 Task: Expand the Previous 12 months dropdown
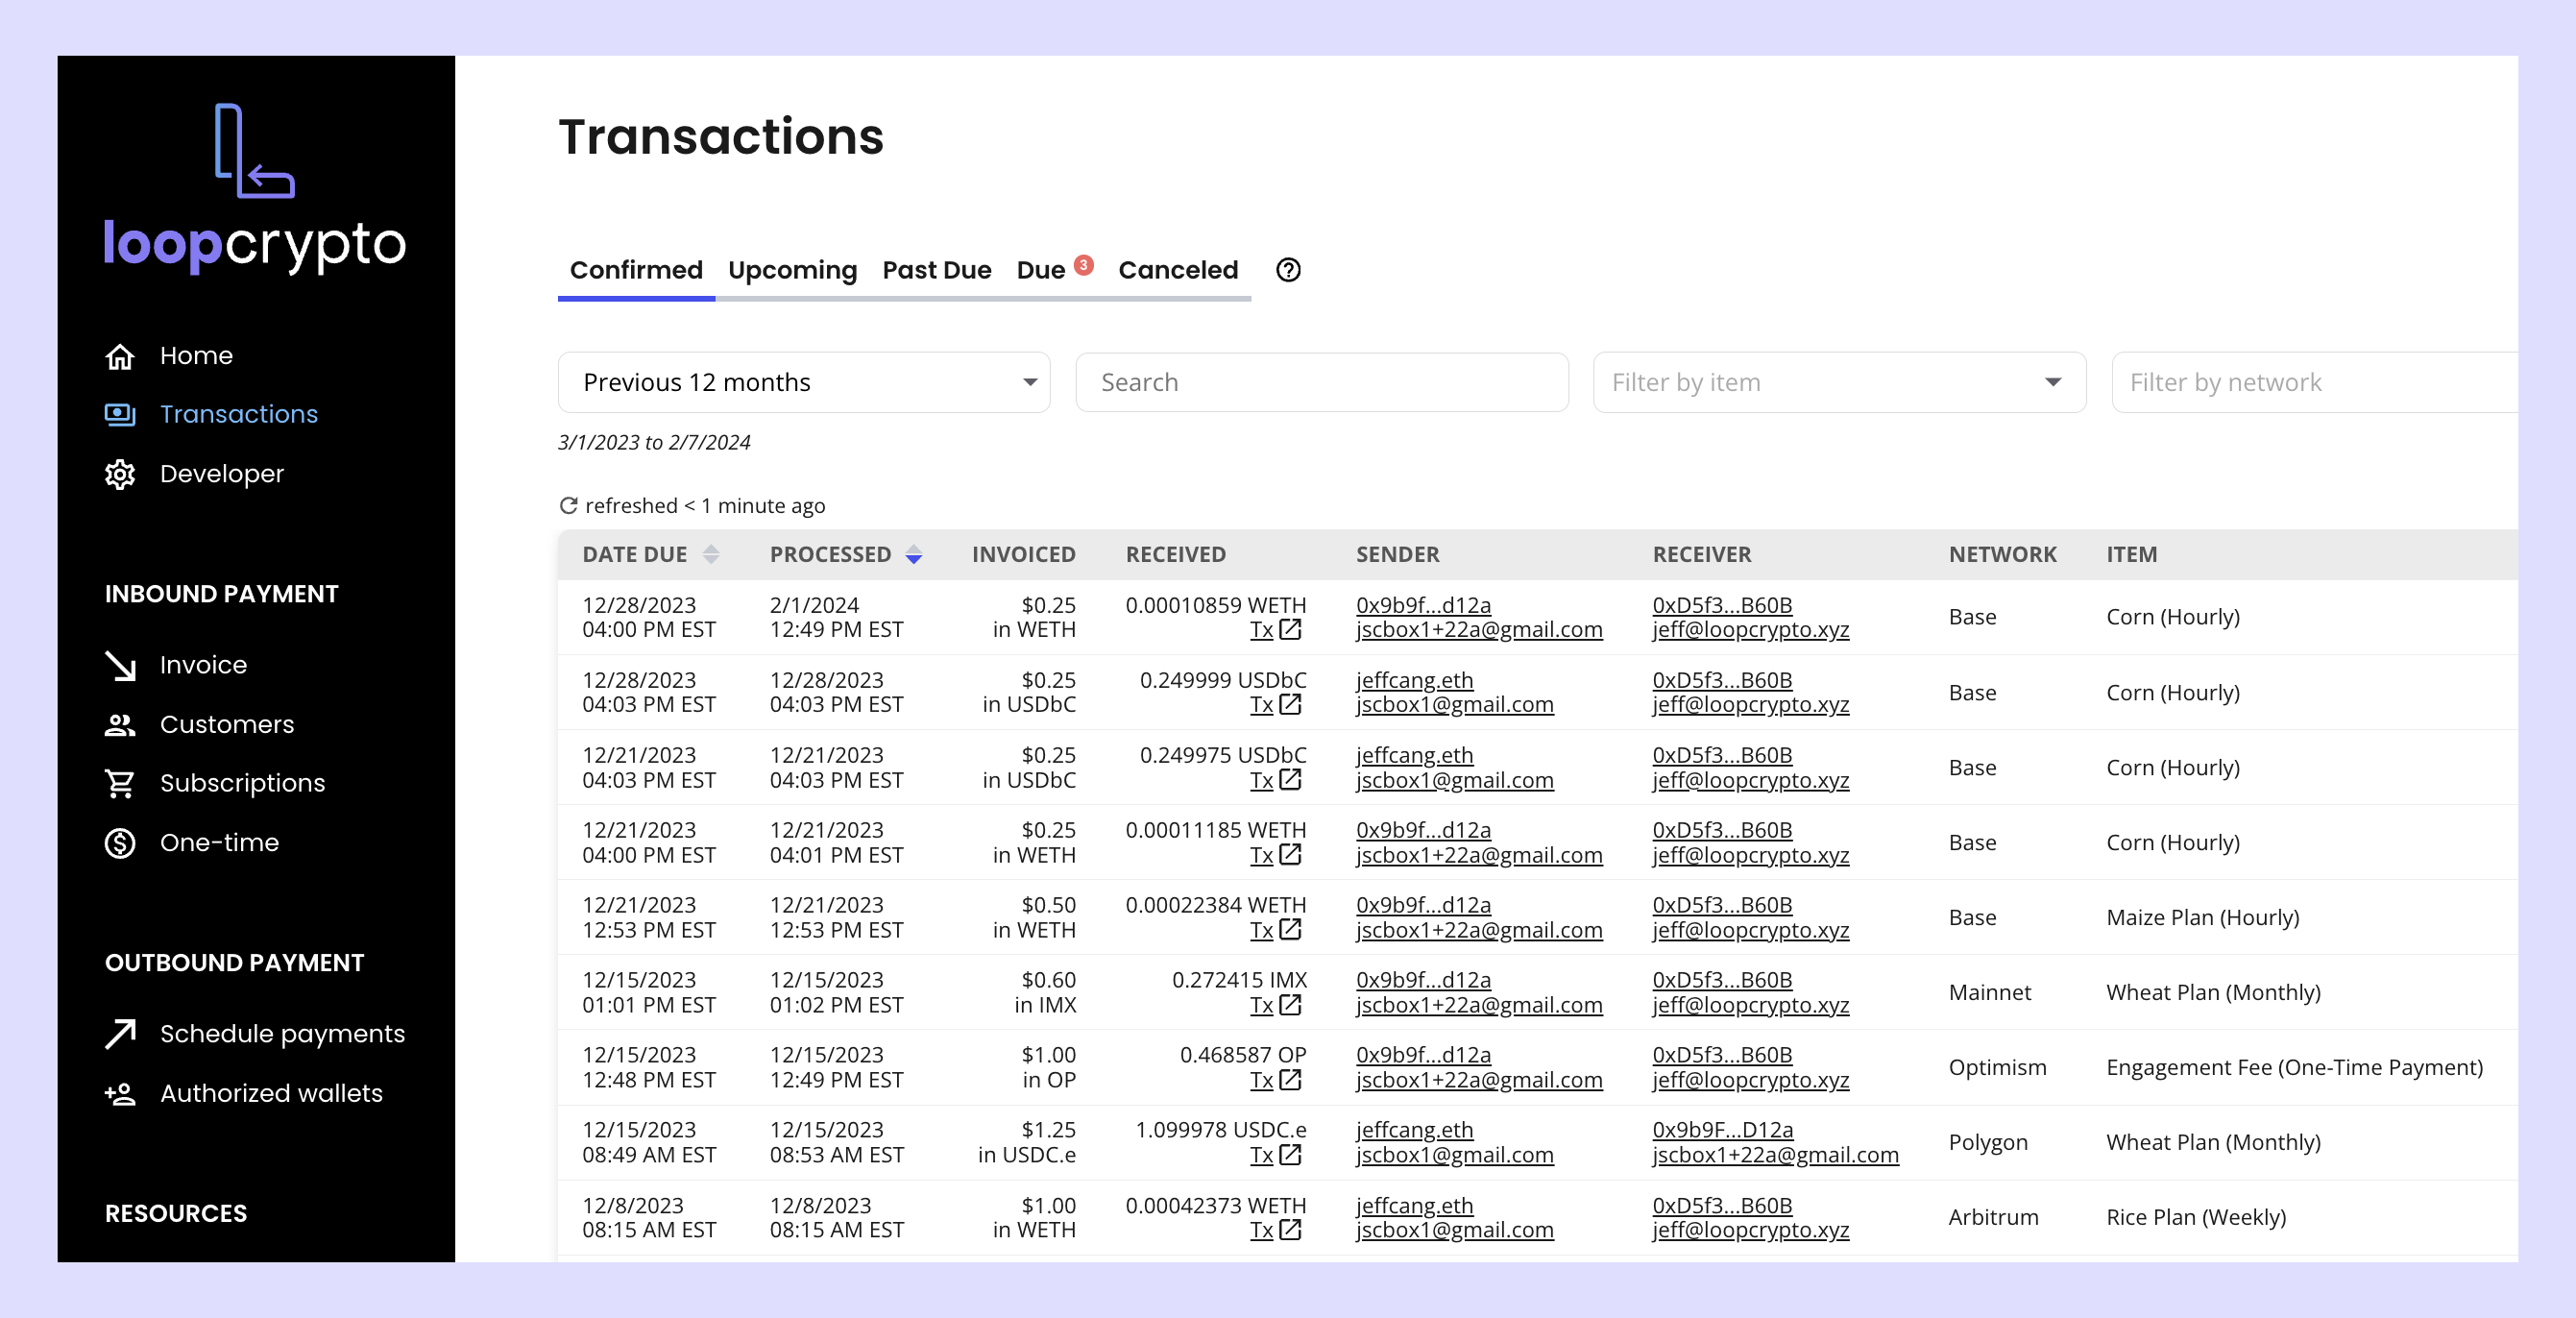[803, 382]
